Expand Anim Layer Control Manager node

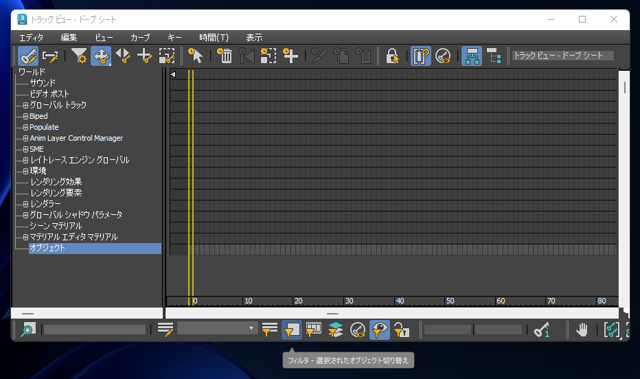pyautogui.click(x=25, y=138)
